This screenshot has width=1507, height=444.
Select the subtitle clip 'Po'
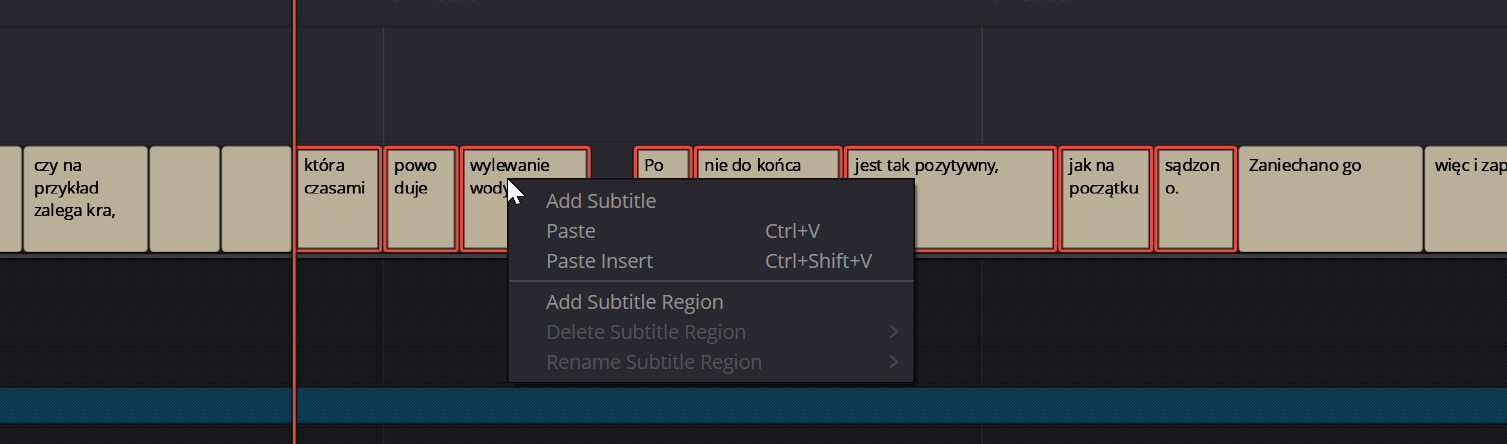click(663, 163)
